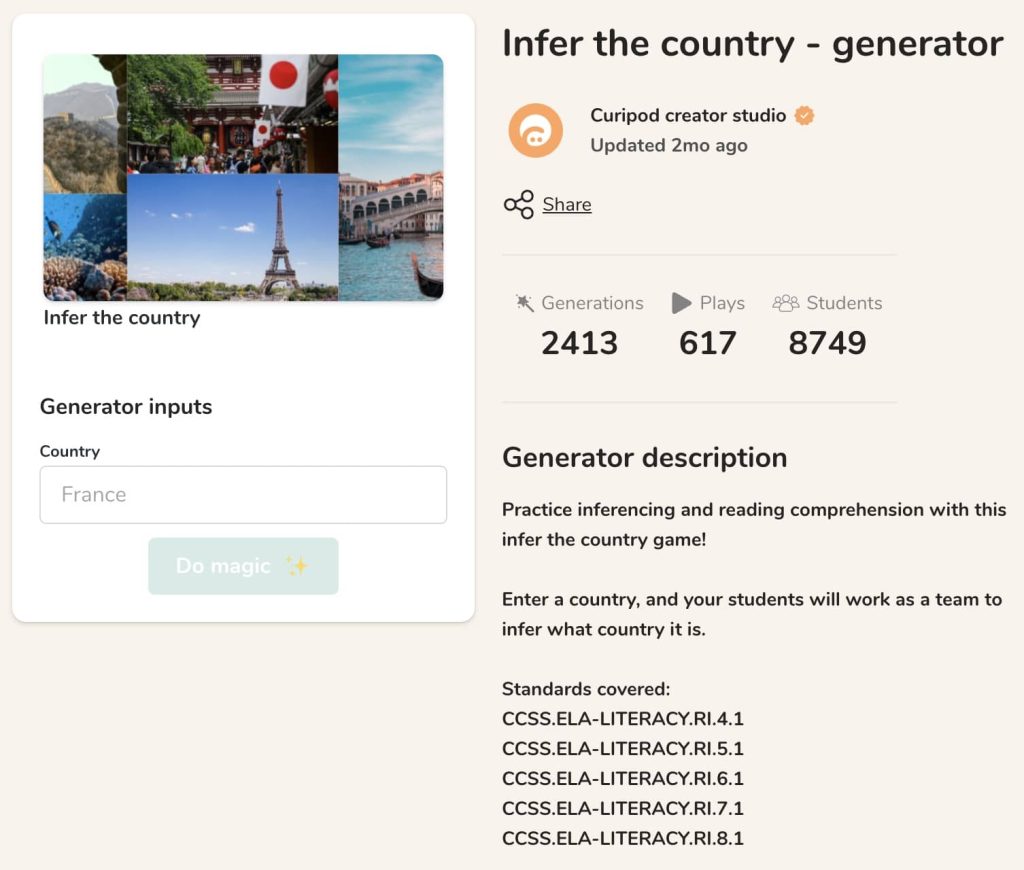Click the verified badge beside Curipod creator studio

[x=805, y=116]
